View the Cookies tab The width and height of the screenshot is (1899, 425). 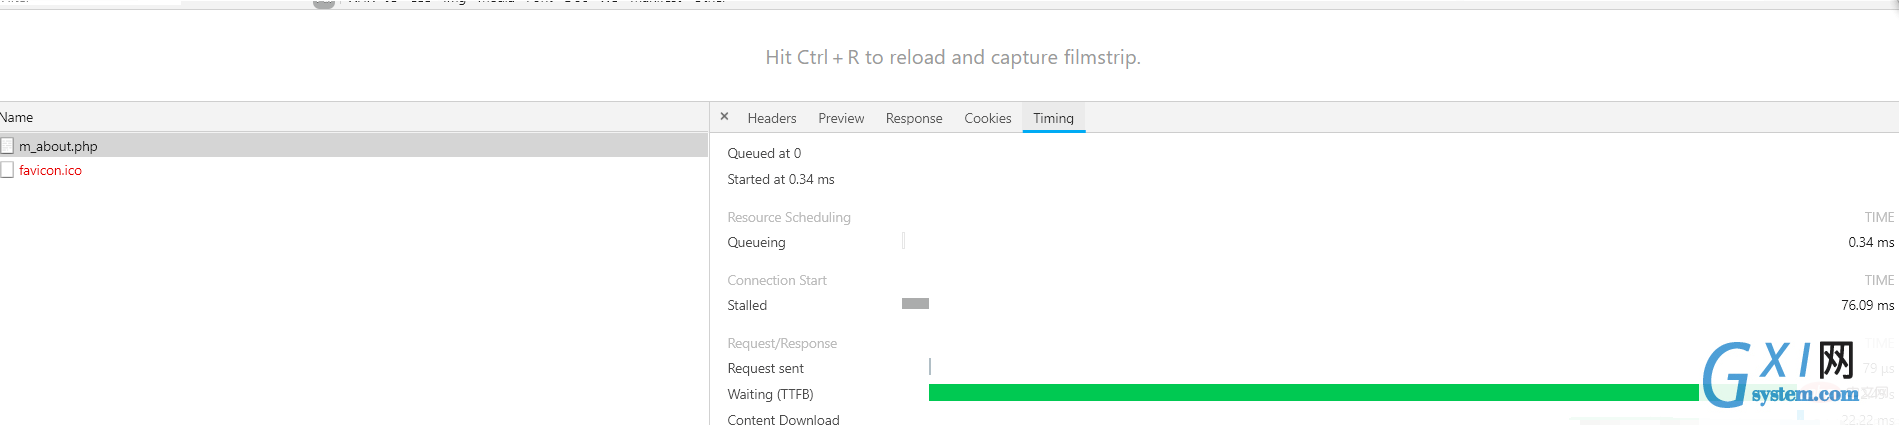[988, 118]
